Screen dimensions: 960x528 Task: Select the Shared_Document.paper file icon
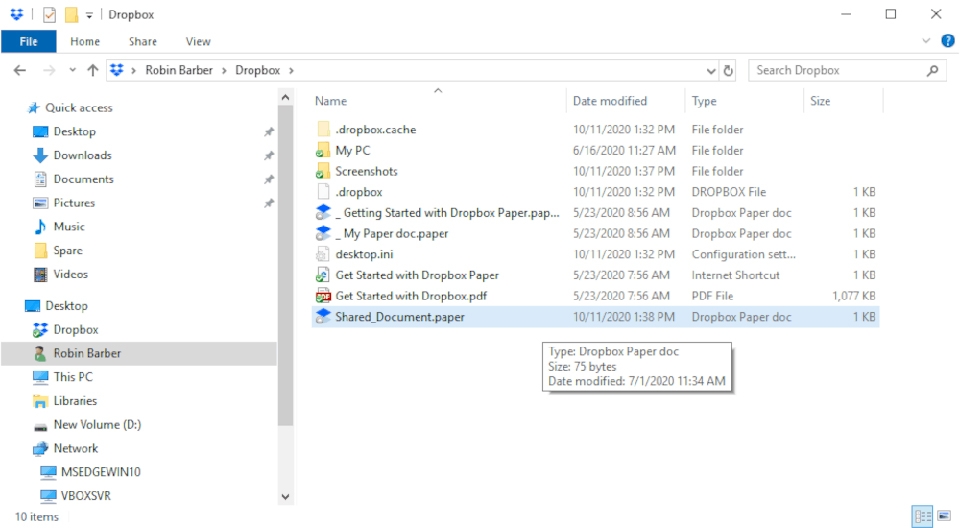pos(323,317)
